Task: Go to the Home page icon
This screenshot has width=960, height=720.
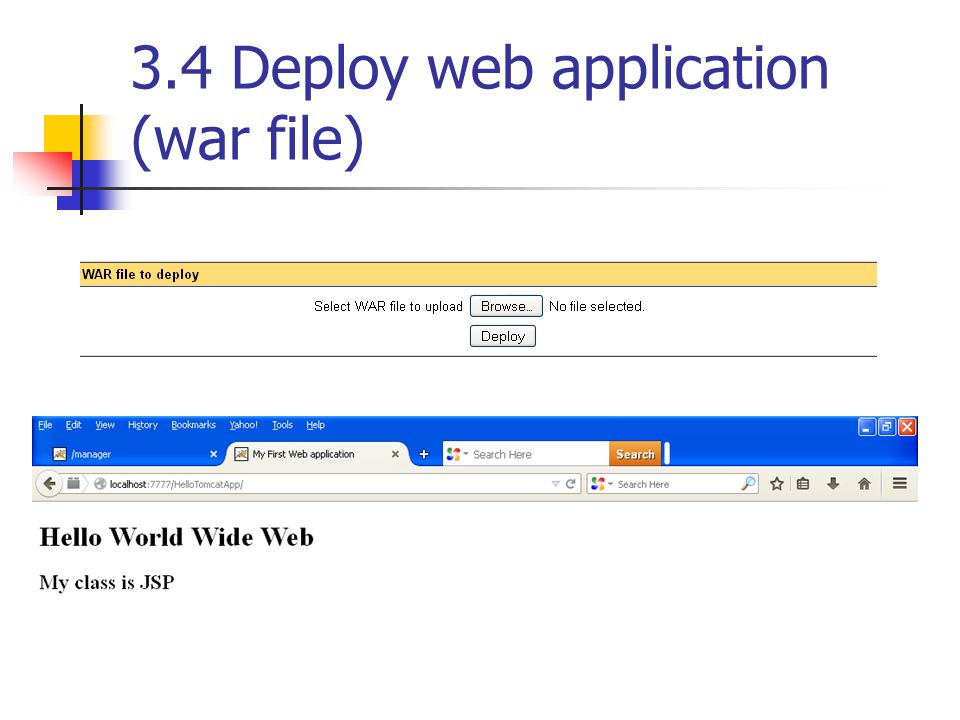Action: pyautogui.click(x=864, y=484)
